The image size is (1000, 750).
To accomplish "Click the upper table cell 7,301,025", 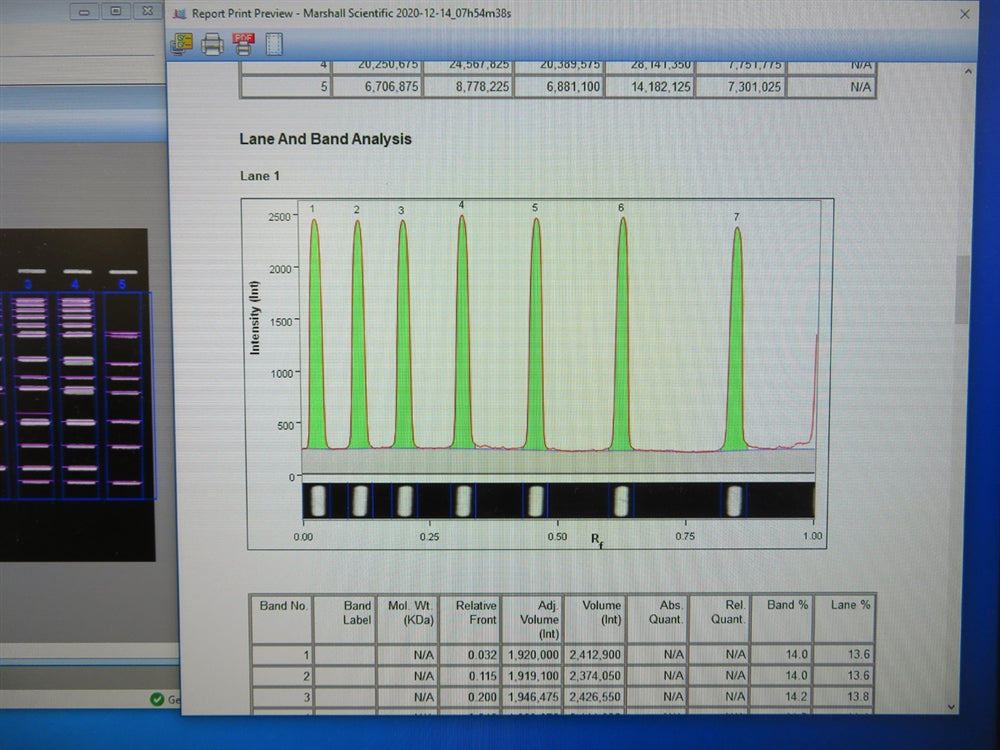I will point(740,87).
